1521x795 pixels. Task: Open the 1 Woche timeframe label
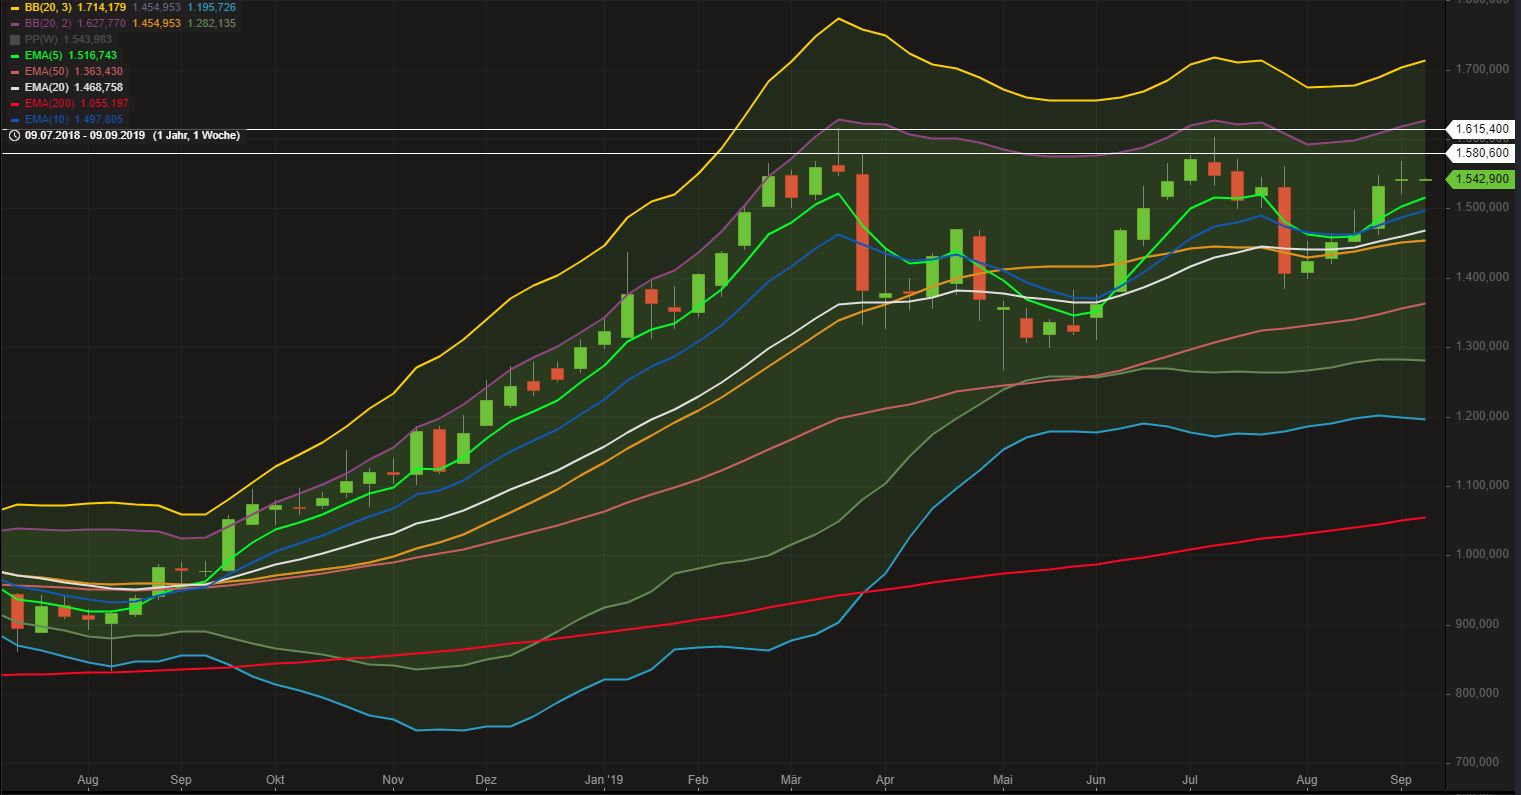213,135
